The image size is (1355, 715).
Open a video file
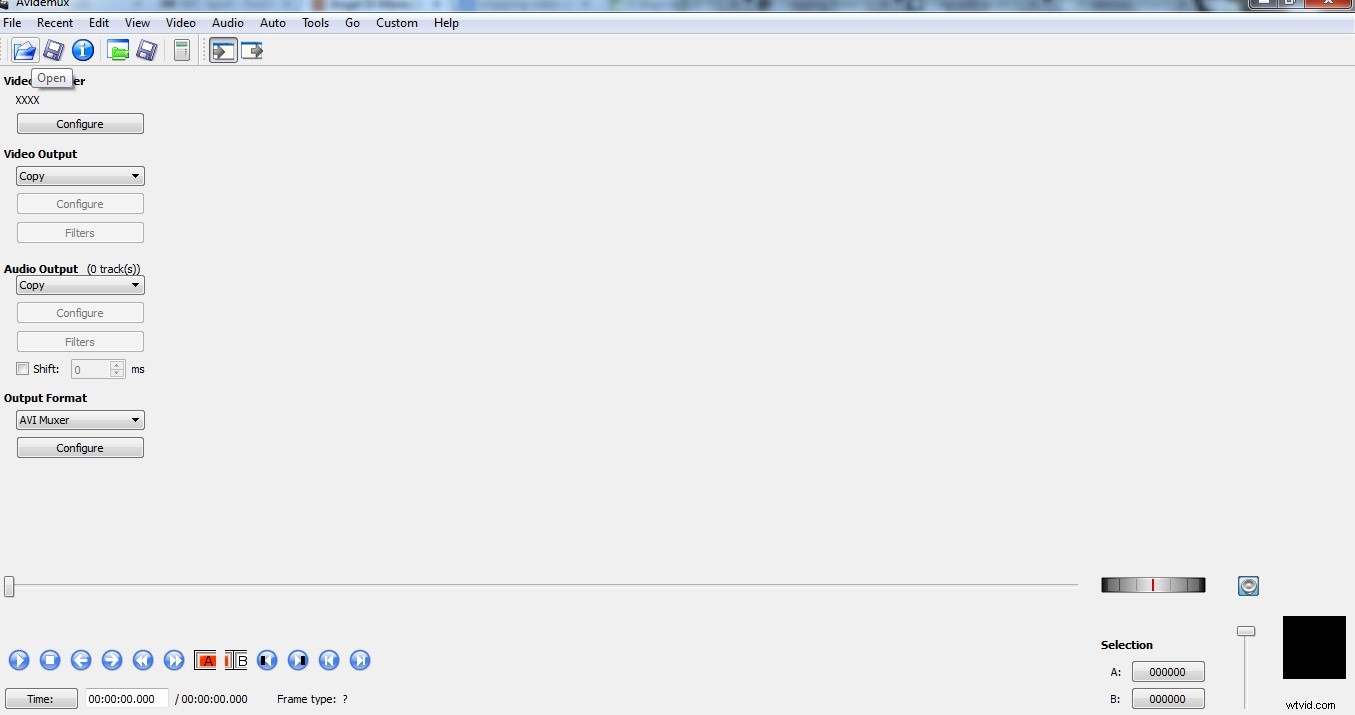point(24,50)
